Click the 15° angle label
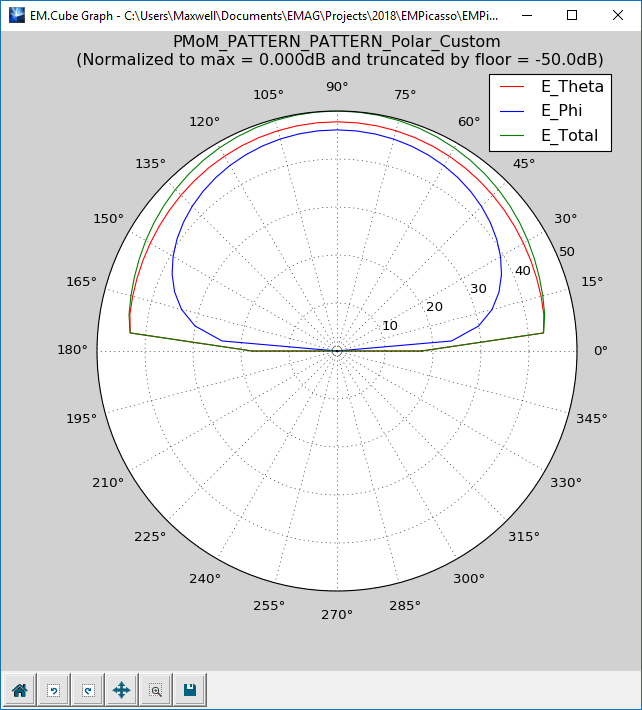This screenshot has width=642, height=710. tap(592, 282)
